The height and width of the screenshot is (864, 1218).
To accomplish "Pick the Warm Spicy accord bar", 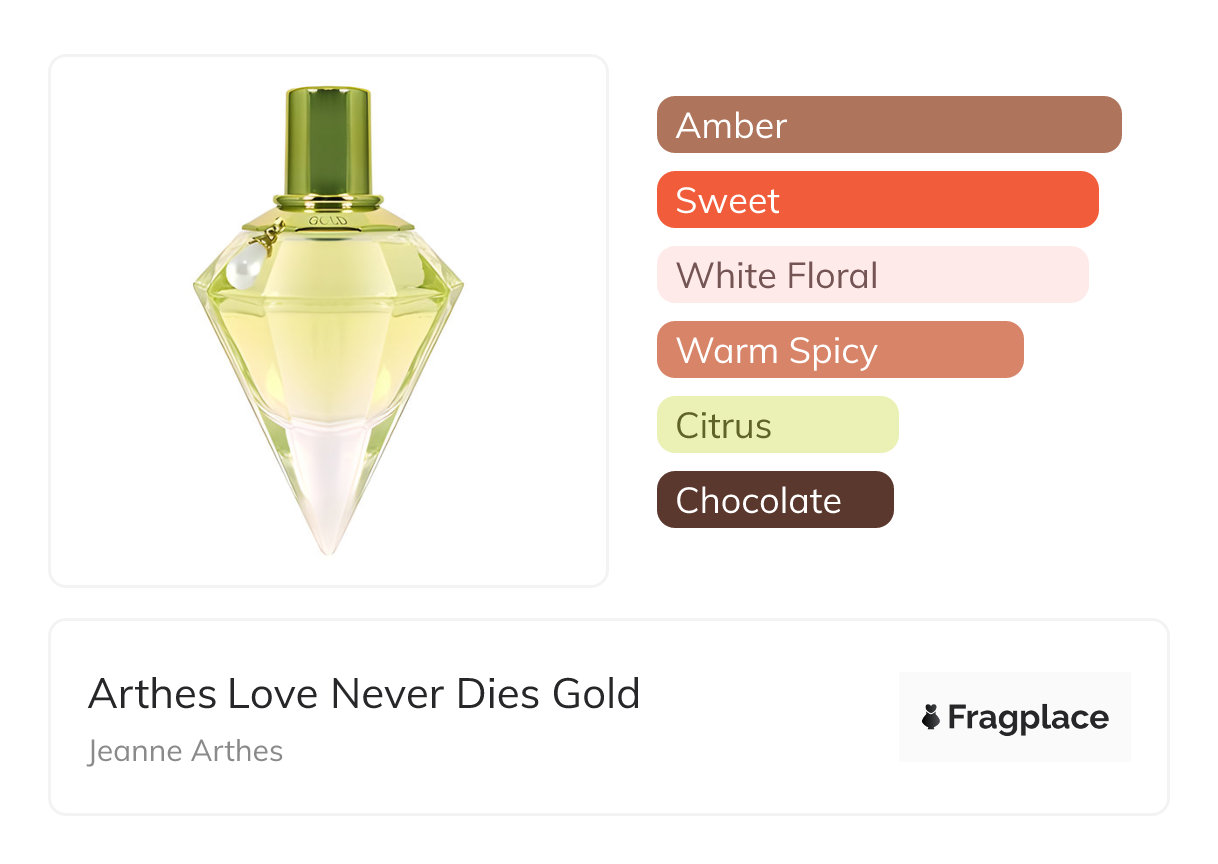I will [x=840, y=350].
